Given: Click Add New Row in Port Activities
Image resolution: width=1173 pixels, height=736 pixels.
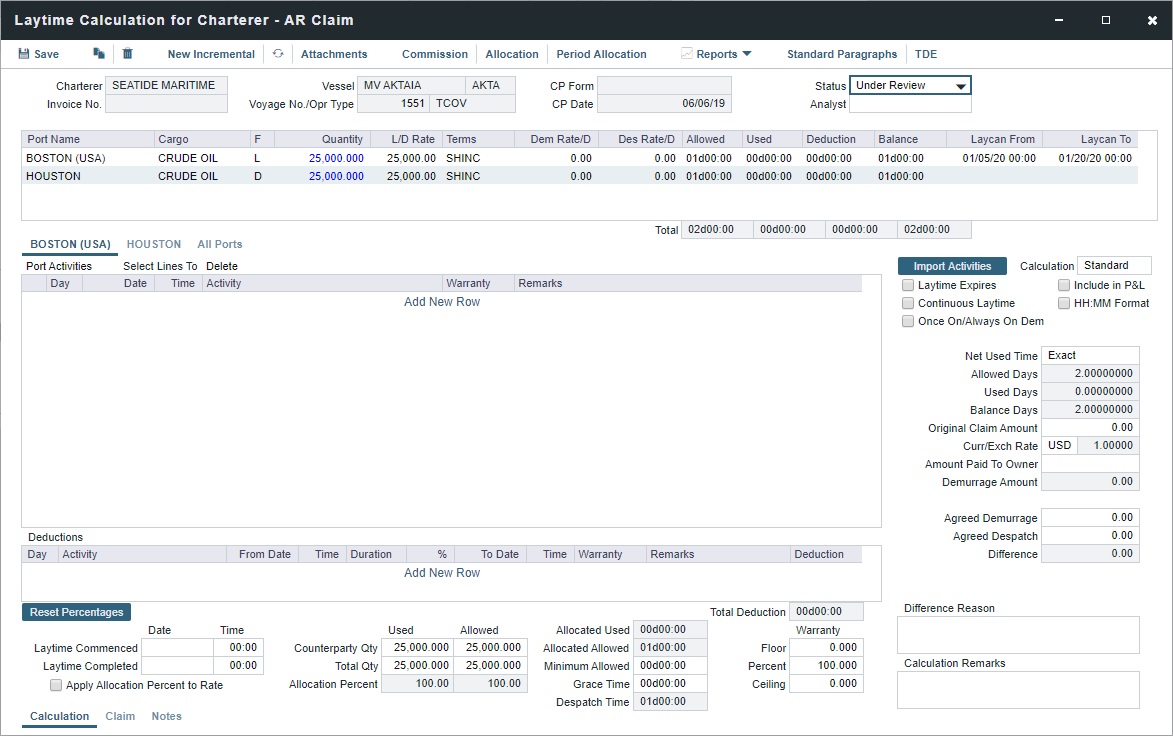Looking at the screenshot, I should [442, 302].
